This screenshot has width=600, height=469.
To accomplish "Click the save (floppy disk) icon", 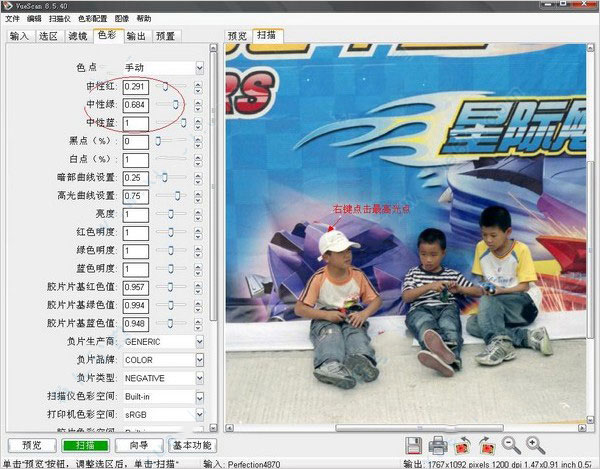I will 414,446.
